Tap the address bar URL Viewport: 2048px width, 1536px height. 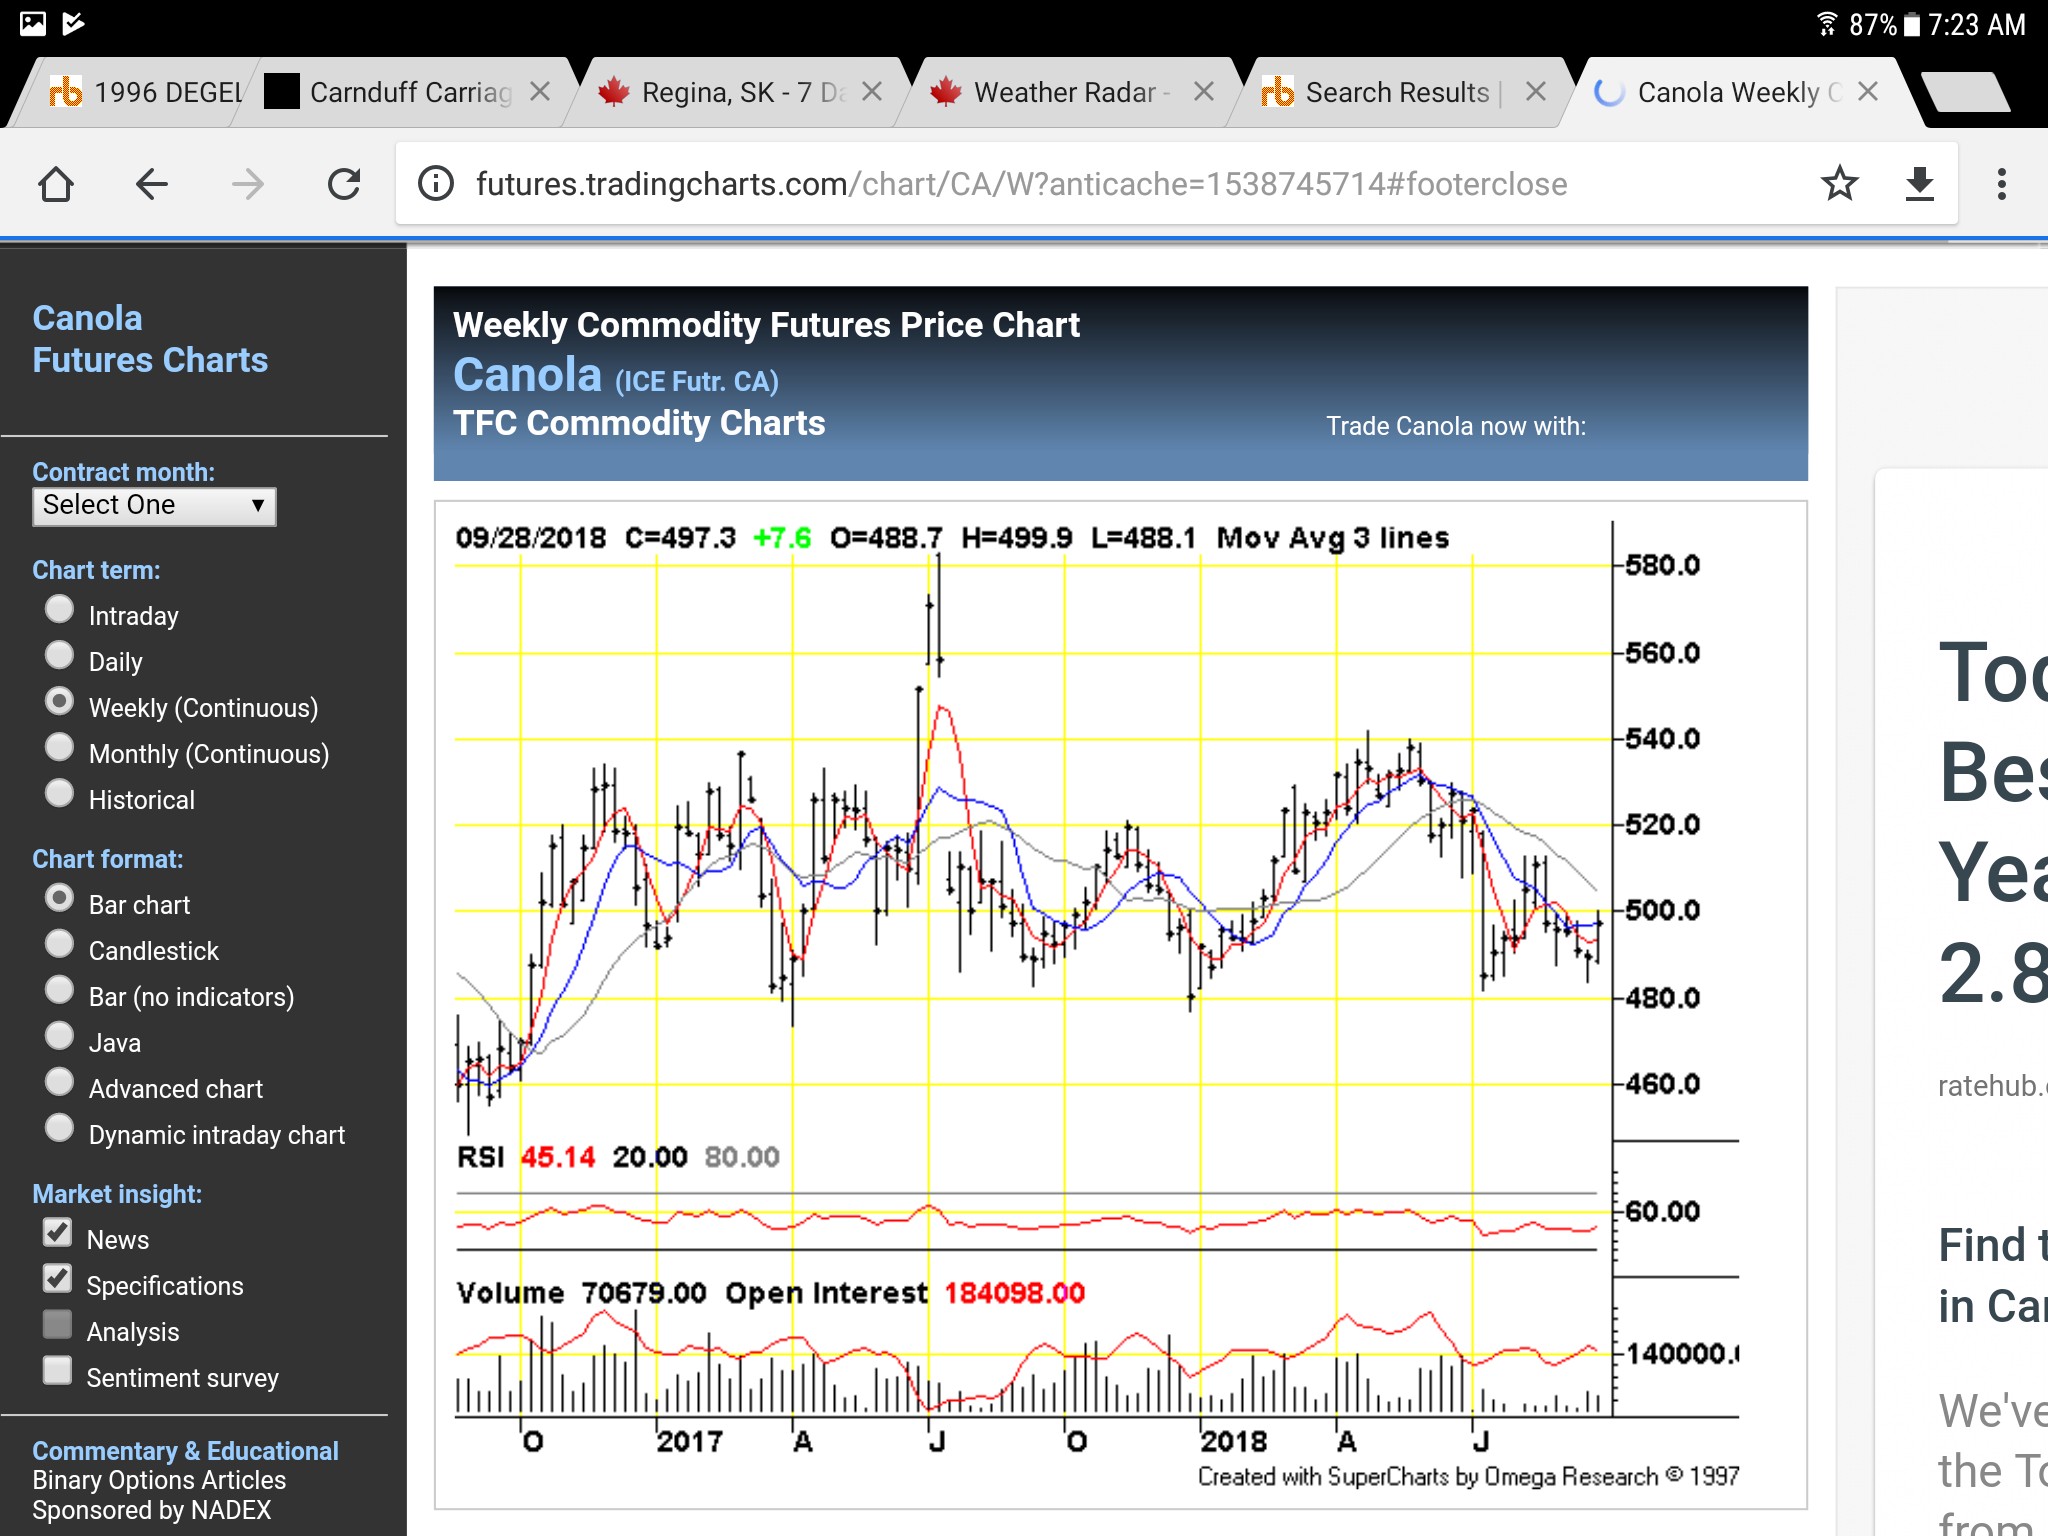tap(1021, 184)
